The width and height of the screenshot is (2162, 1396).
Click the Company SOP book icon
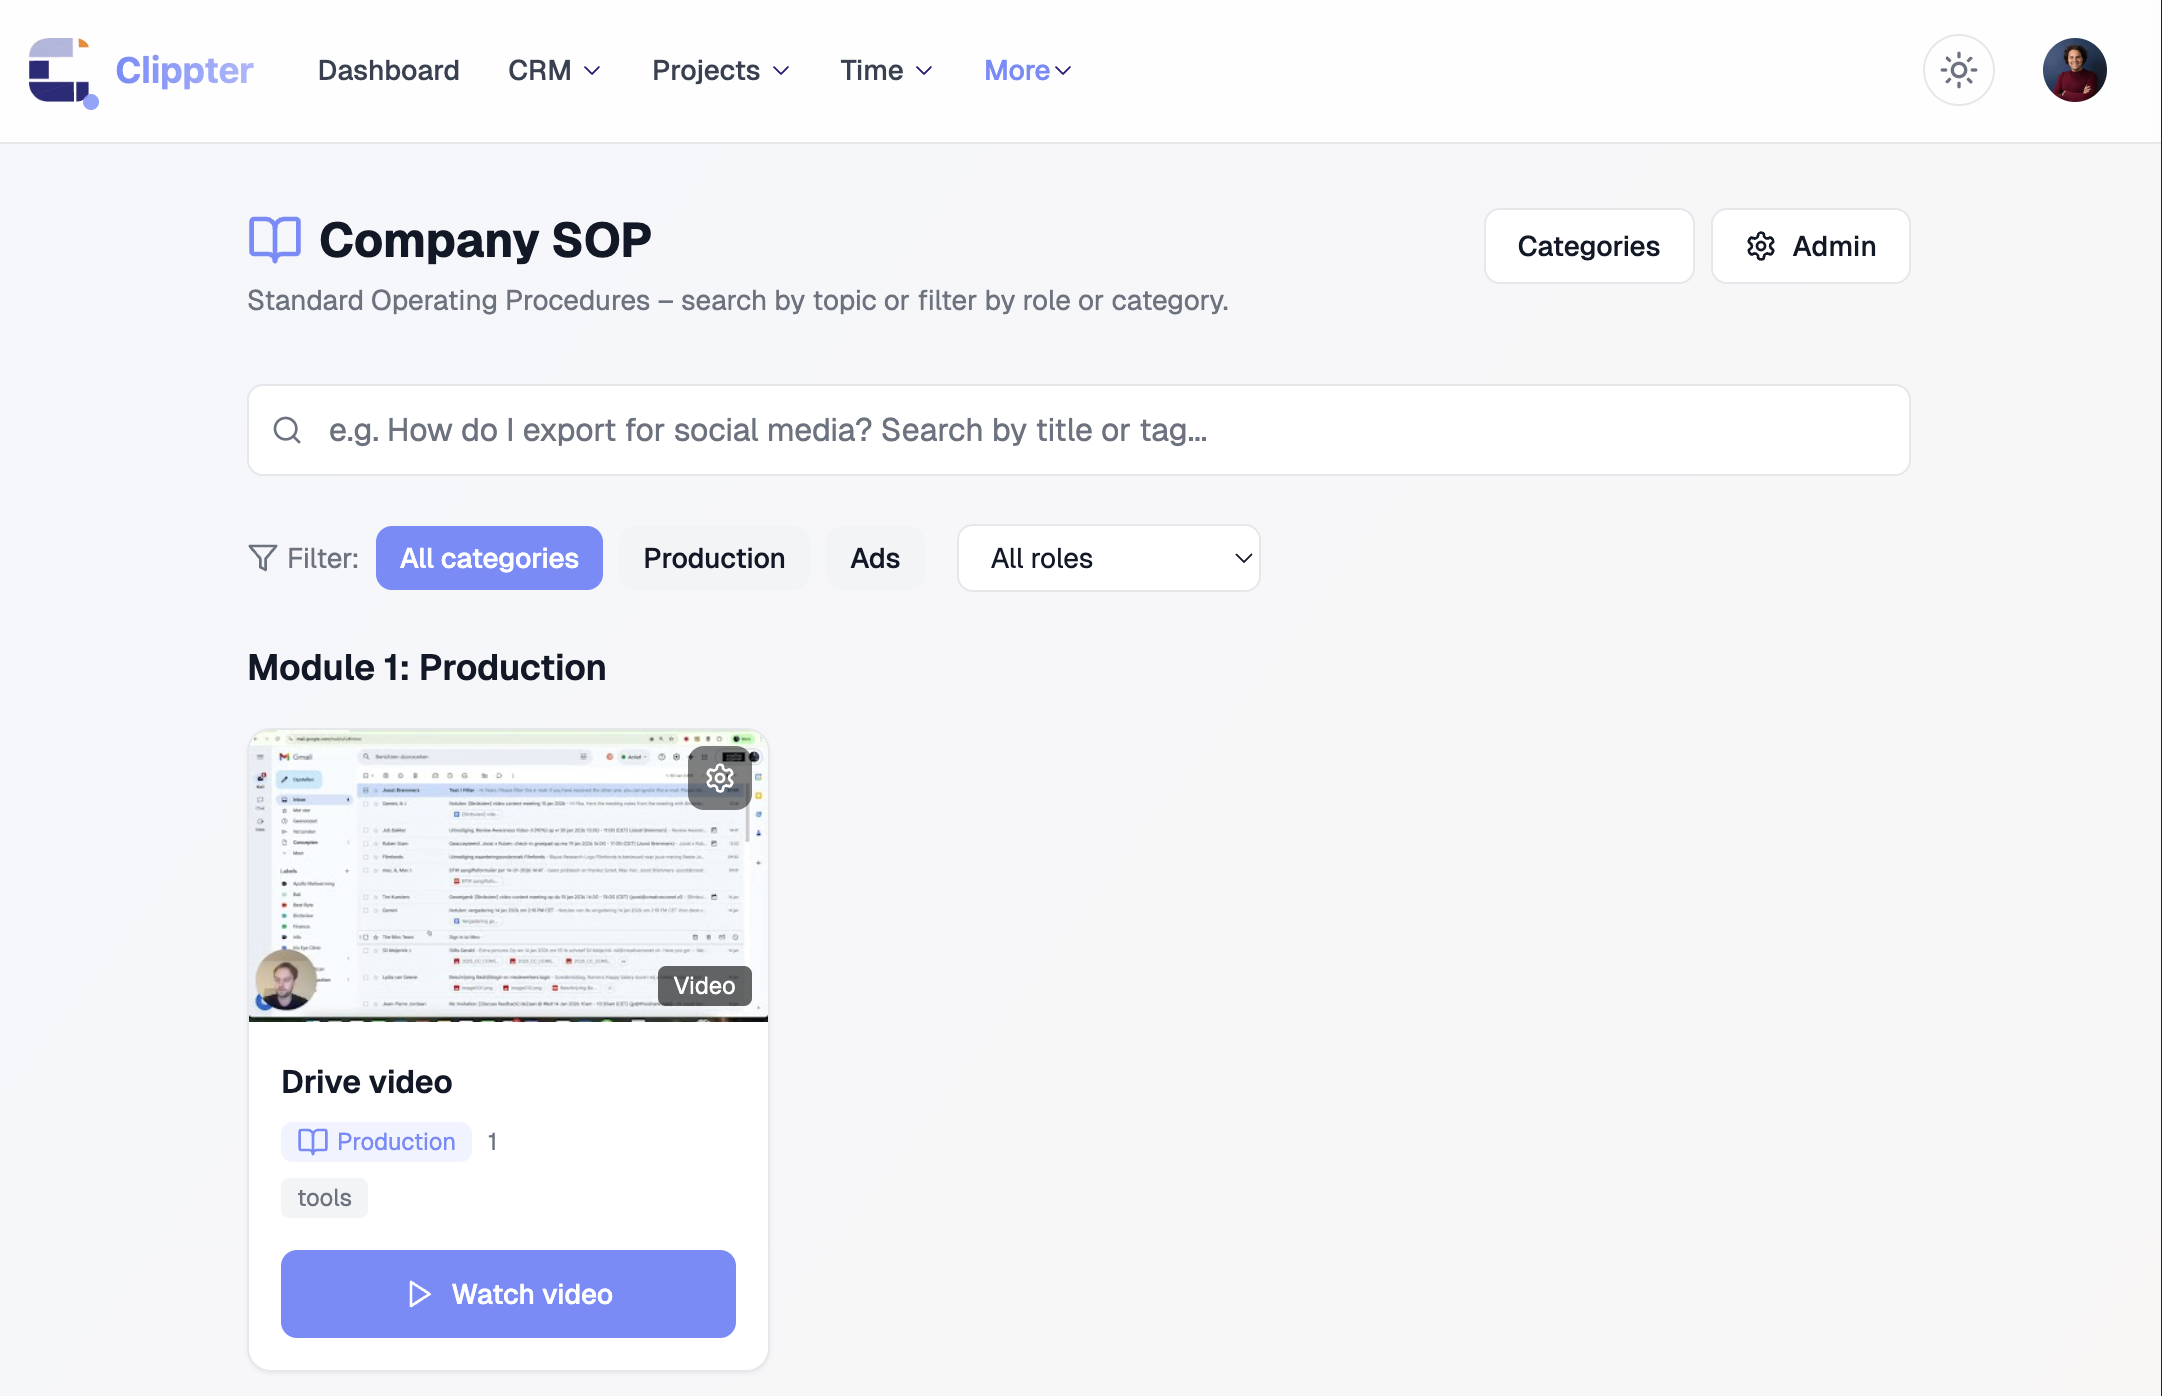tap(274, 240)
